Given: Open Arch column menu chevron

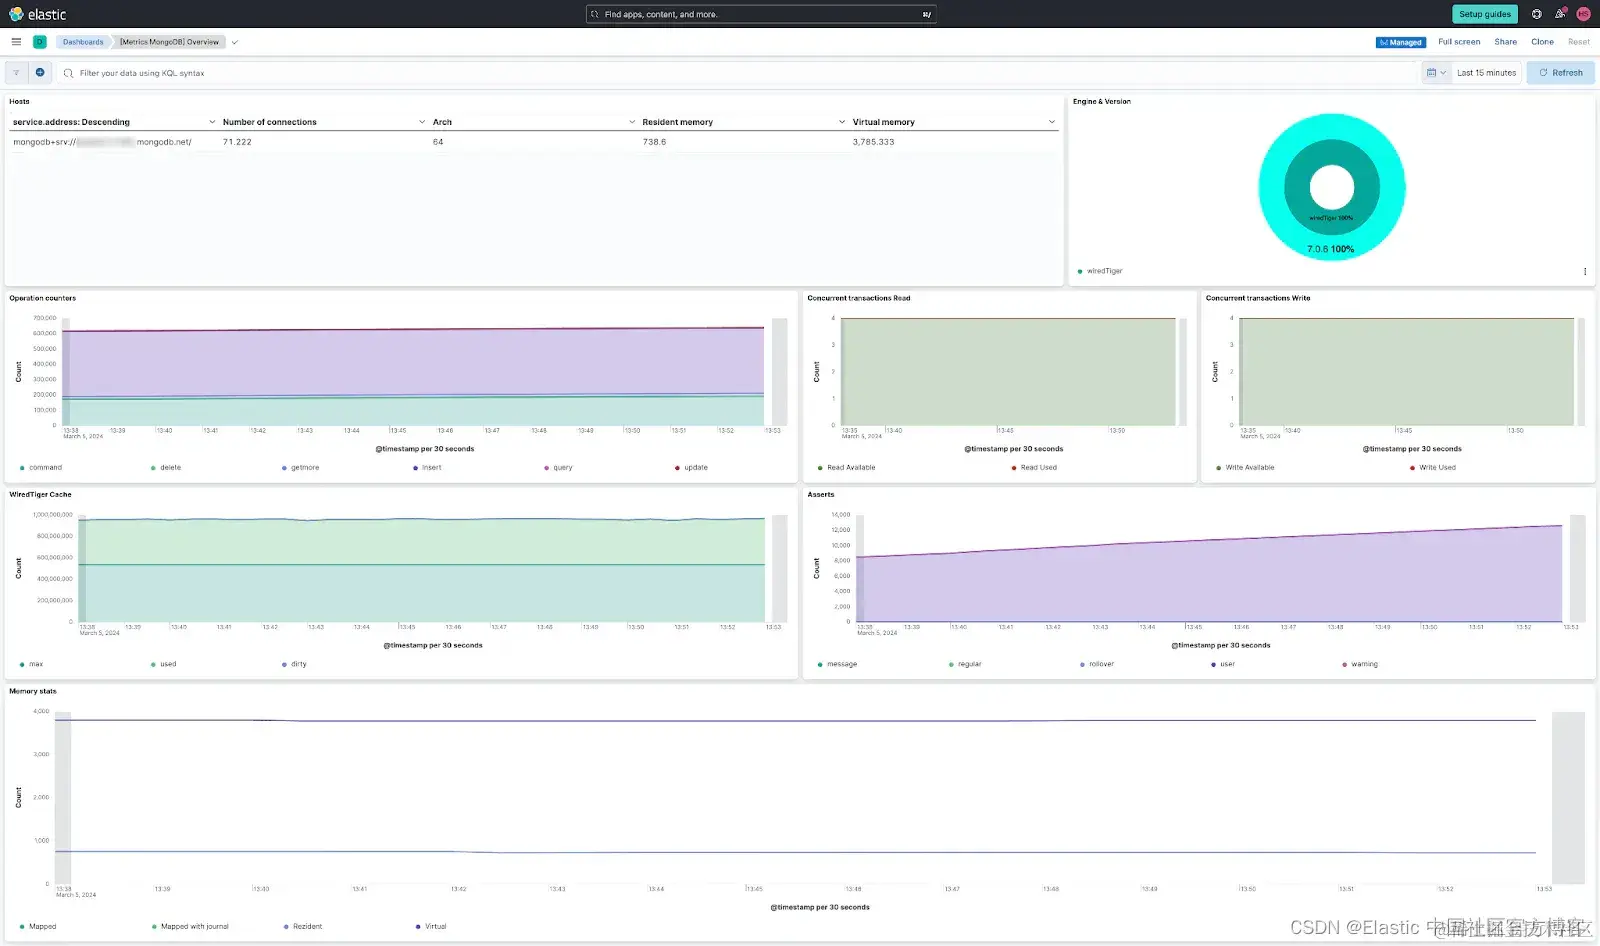Looking at the screenshot, I should pyautogui.click(x=632, y=122).
